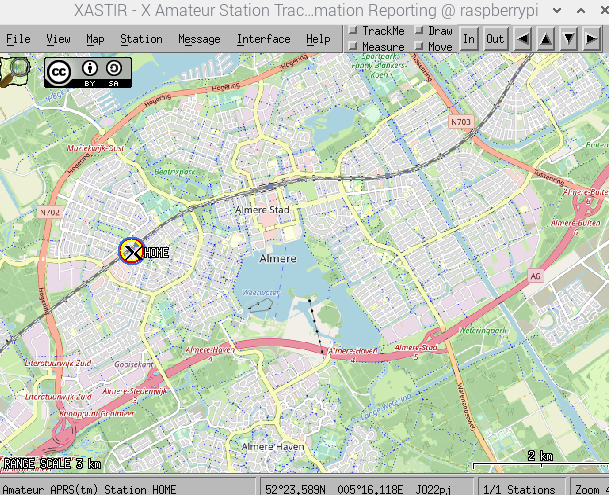Click the Almere Stad map label
This screenshot has height=495, width=609.
point(263,209)
